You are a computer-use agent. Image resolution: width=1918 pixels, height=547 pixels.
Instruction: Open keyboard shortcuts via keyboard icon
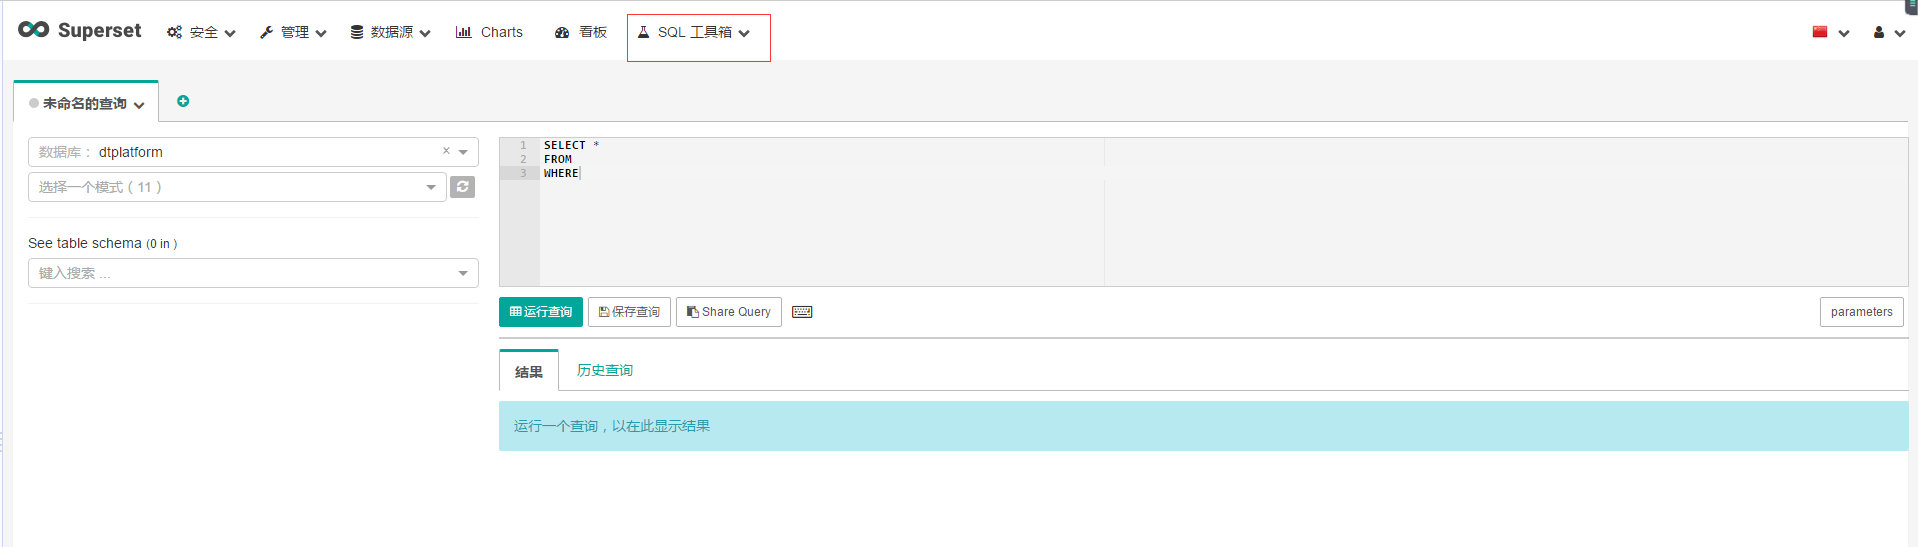[802, 312]
